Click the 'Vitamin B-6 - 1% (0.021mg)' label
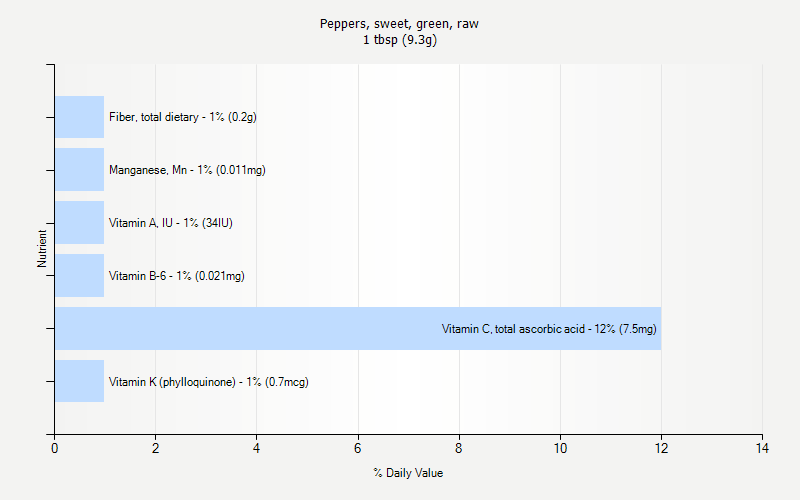Viewport: 800px width, 500px height. coord(176,276)
